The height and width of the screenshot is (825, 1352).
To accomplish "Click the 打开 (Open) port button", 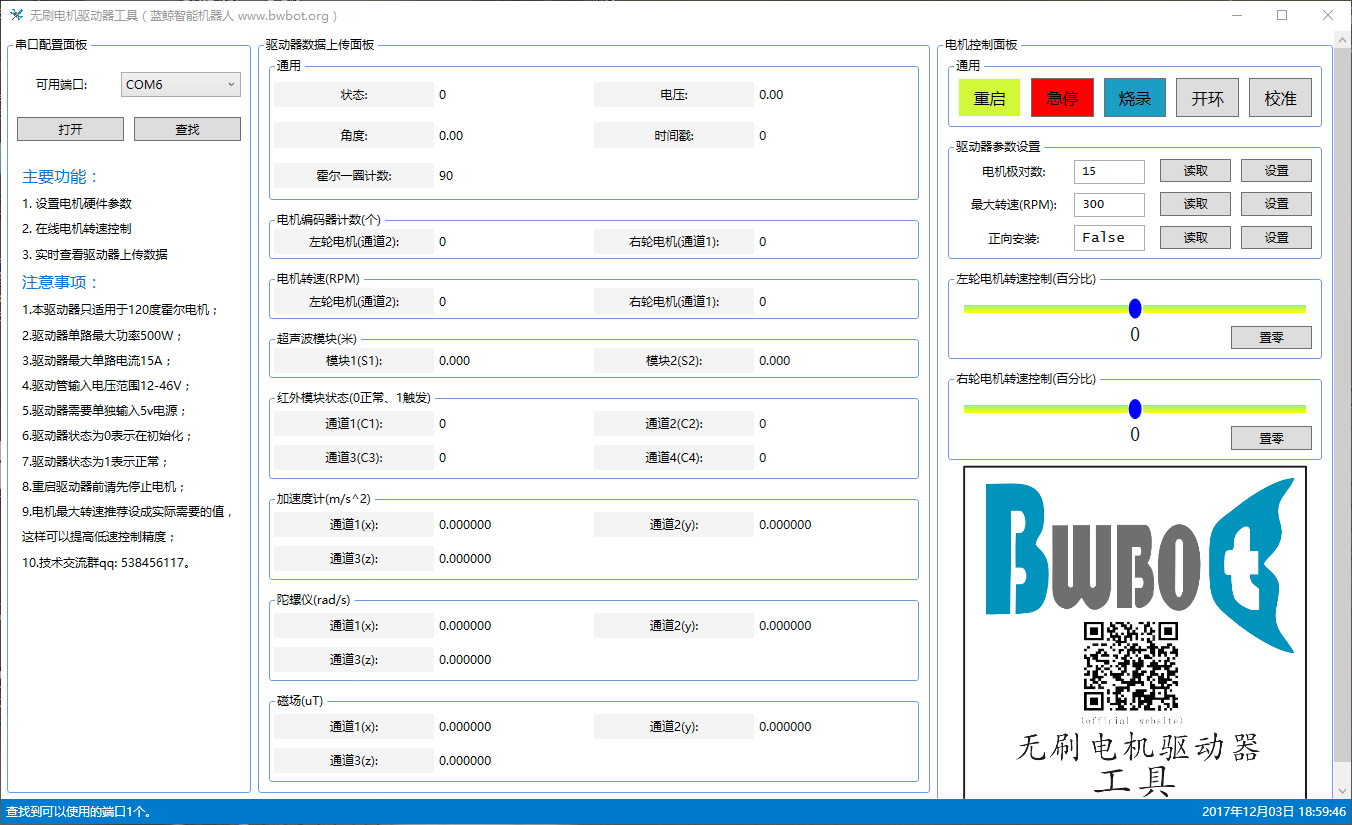I will click(x=70, y=129).
